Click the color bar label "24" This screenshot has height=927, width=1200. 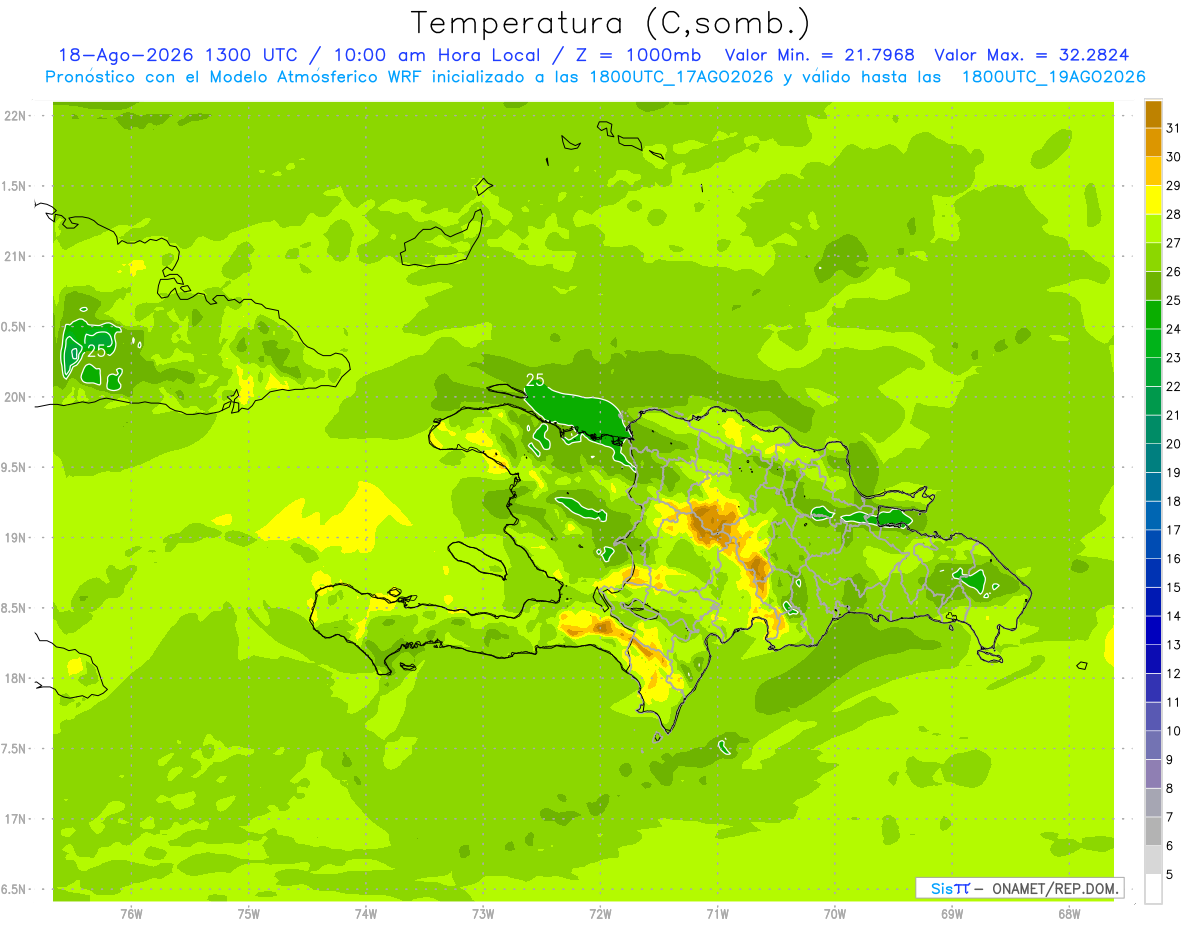pos(1173,329)
